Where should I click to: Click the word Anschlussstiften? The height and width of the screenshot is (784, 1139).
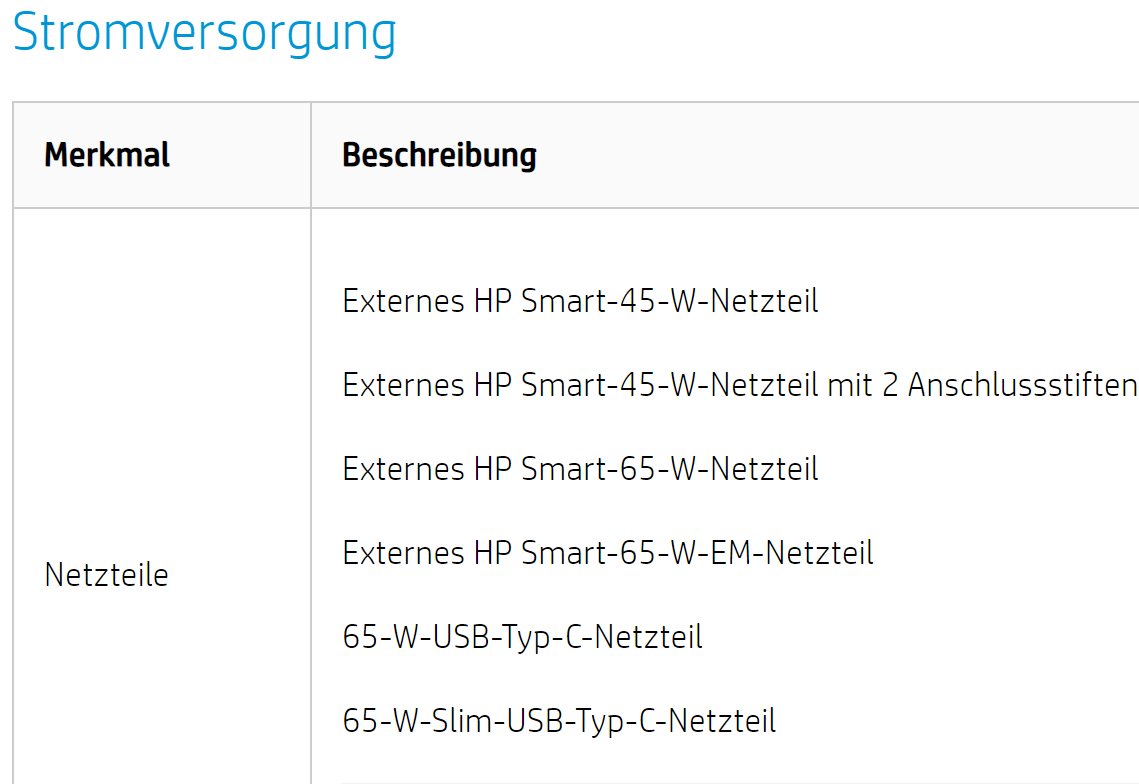pyautogui.click(x=1022, y=385)
